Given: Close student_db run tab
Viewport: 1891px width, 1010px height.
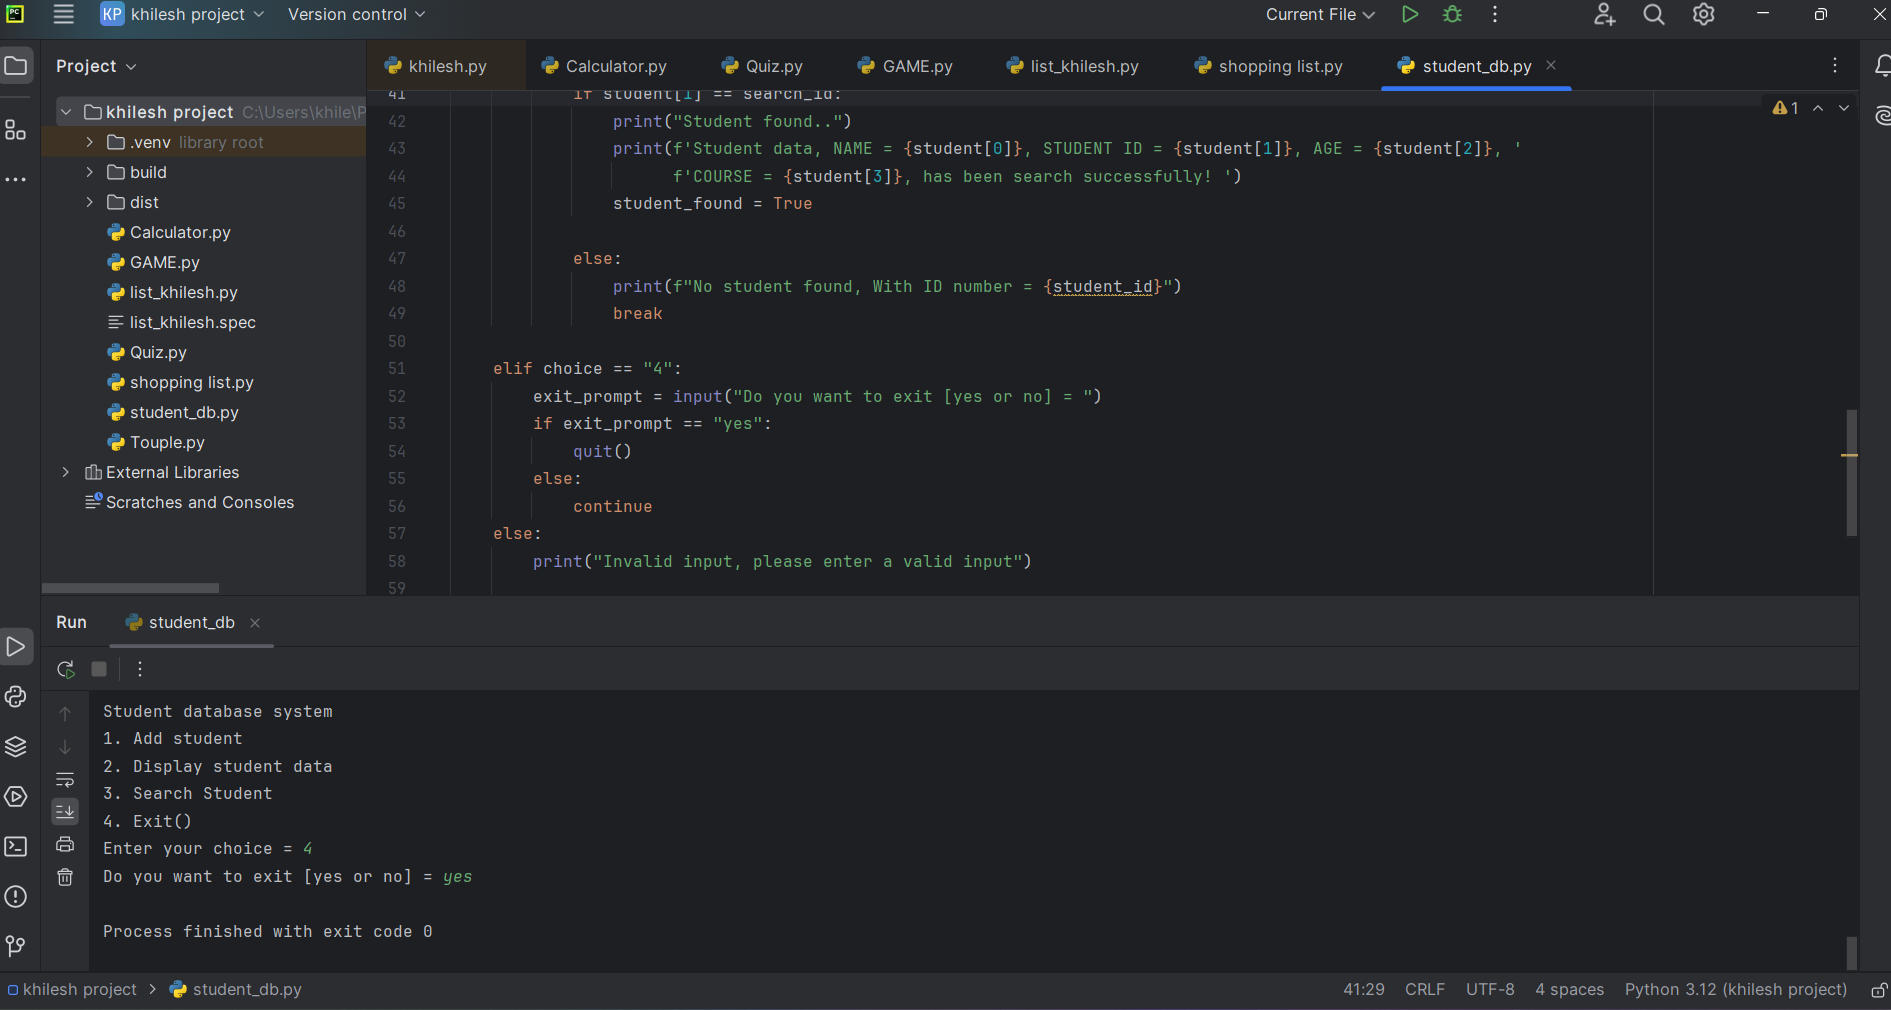Looking at the screenshot, I should (255, 622).
